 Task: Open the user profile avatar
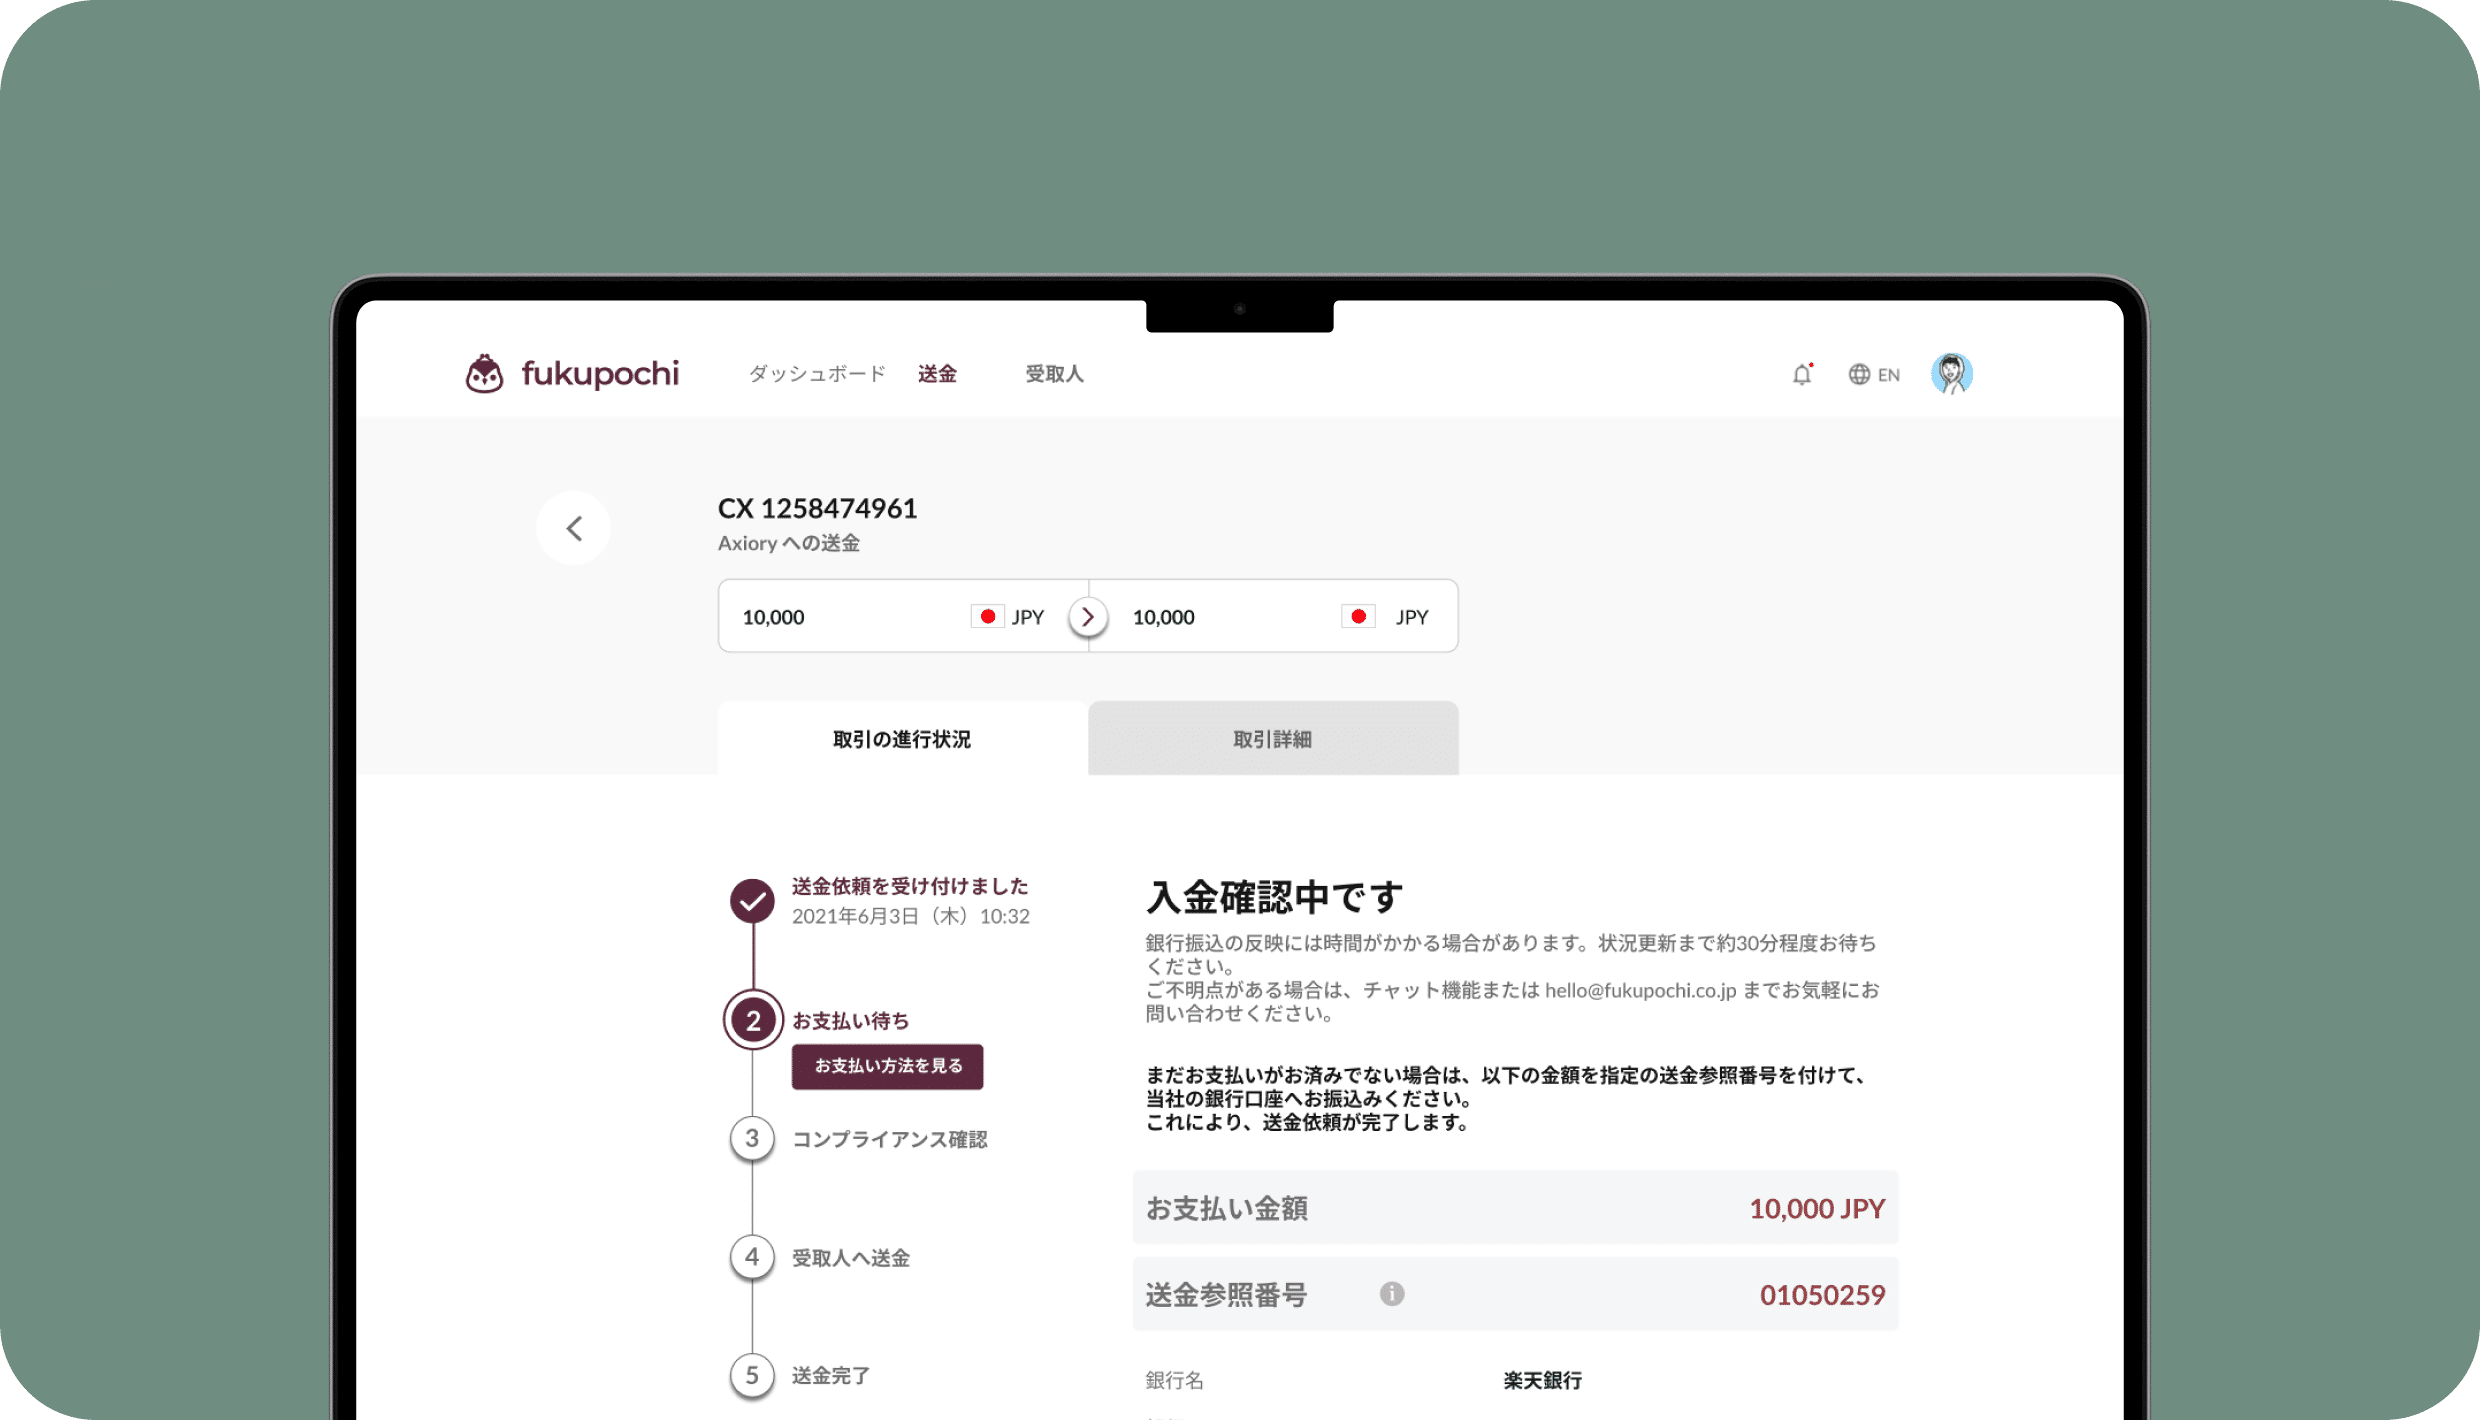point(1951,374)
